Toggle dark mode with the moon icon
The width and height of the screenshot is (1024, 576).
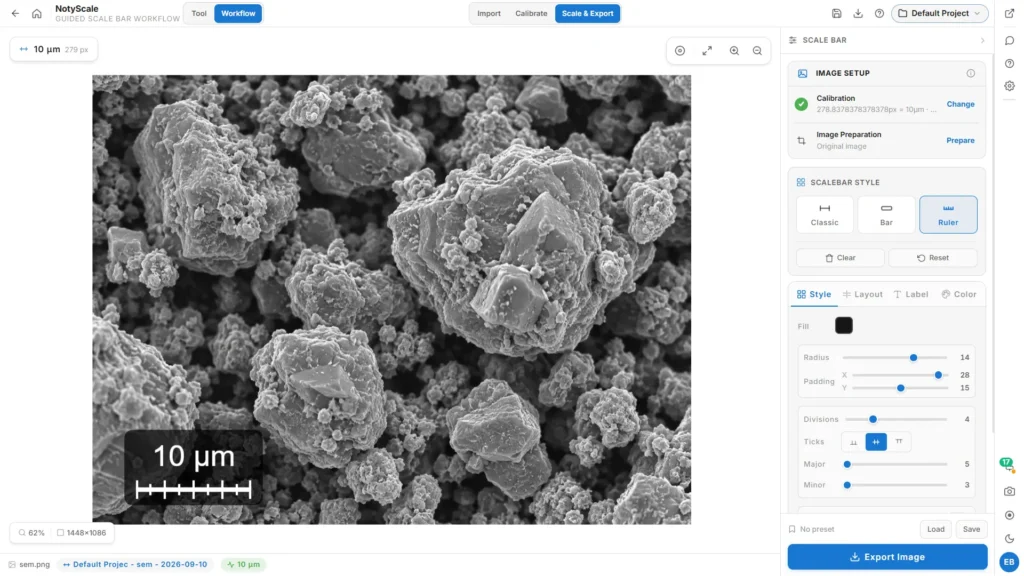pyautogui.click(x=1010, y=539)
